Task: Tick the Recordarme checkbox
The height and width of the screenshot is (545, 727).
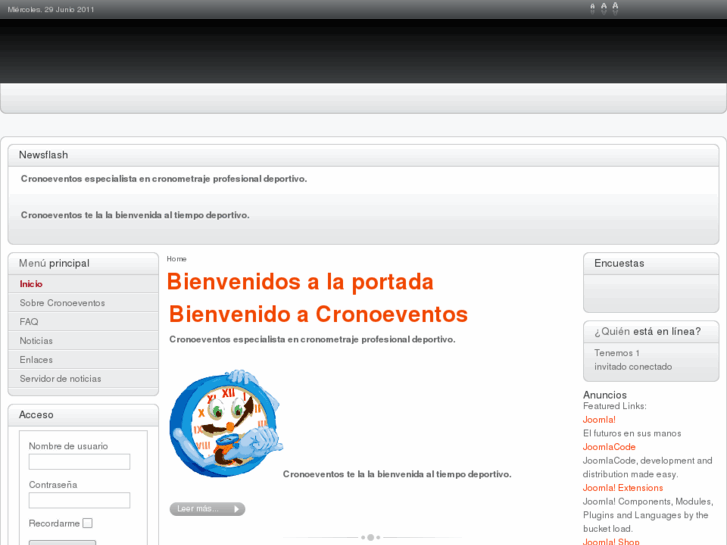Action: (88, 523)
